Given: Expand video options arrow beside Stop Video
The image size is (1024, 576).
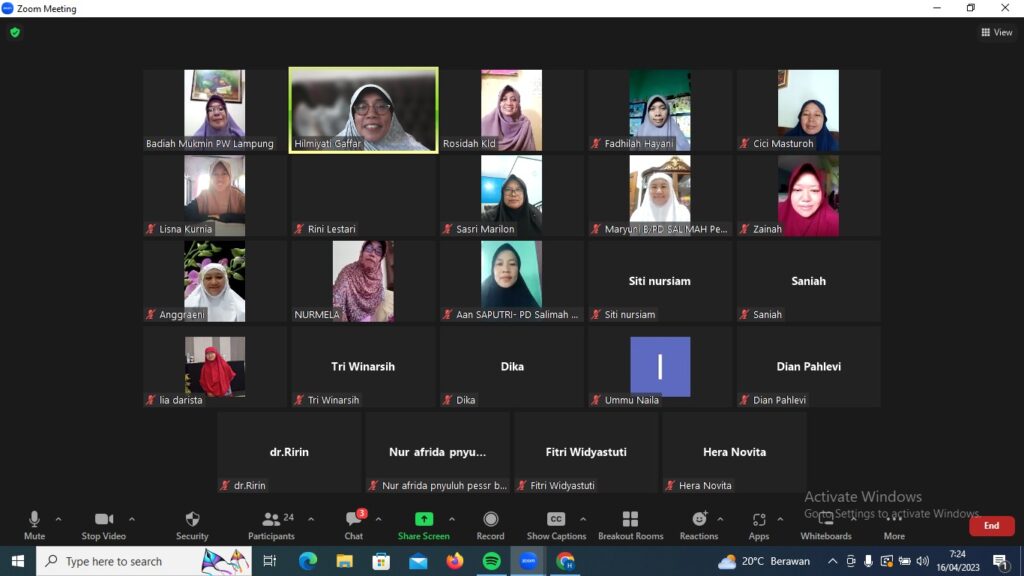Looking at the screenshot, I should 132,519.
